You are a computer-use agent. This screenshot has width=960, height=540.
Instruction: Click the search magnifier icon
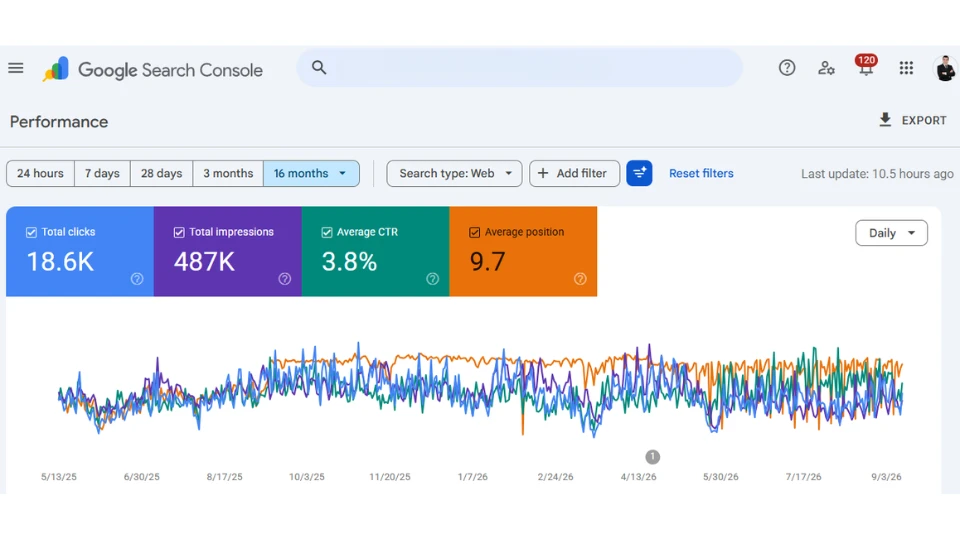point(318,67)
